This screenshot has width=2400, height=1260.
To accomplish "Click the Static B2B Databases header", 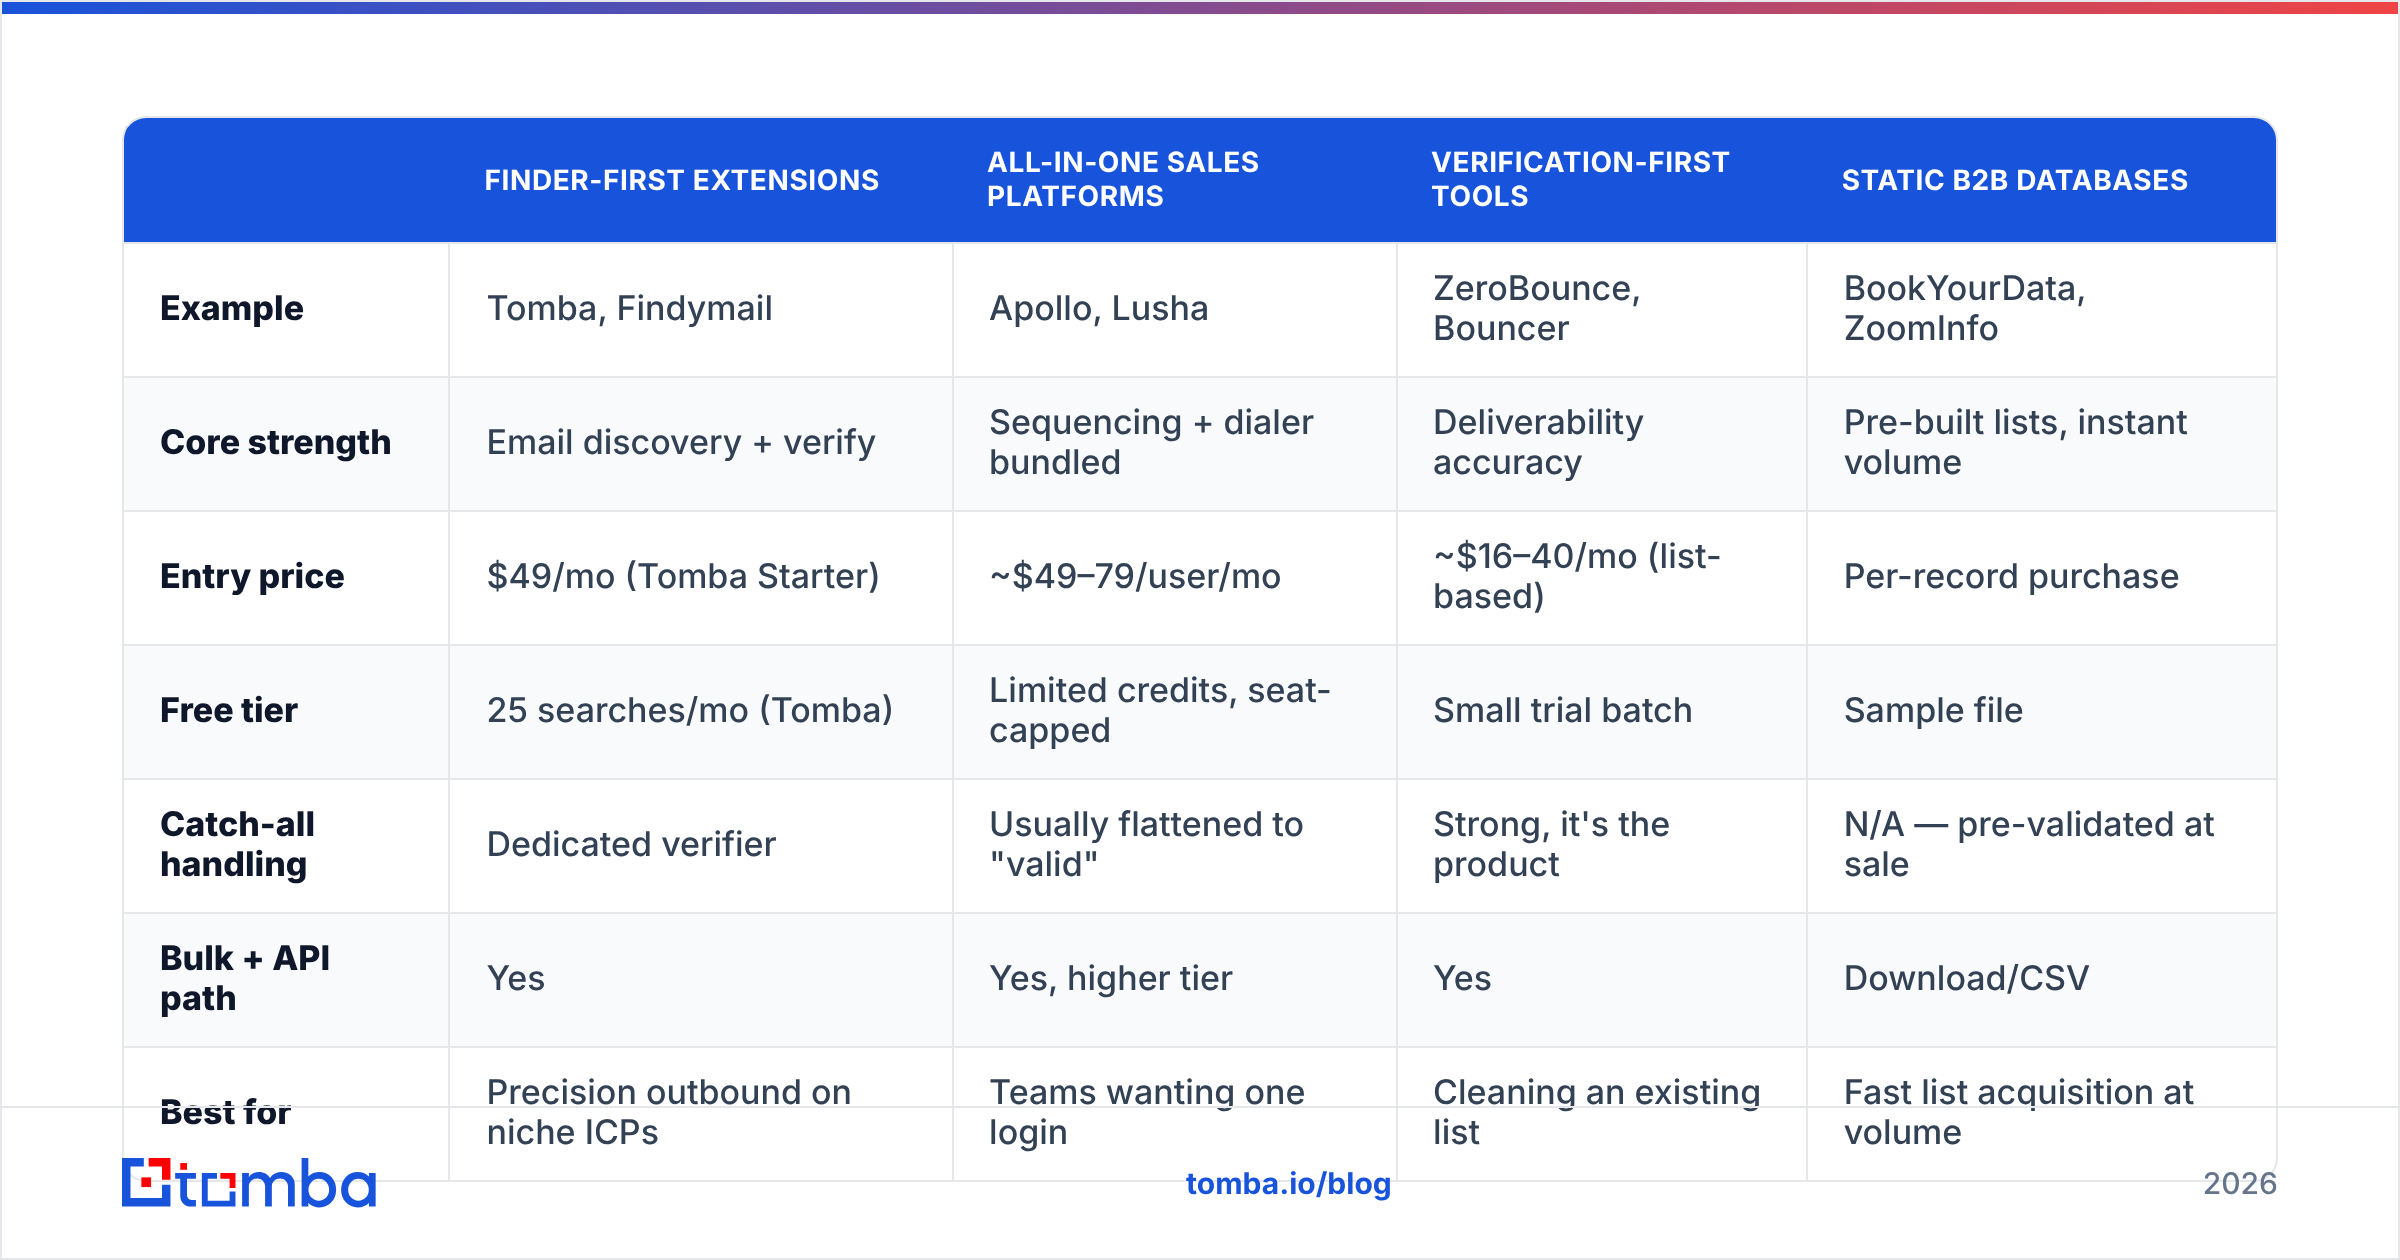I will point(2014,180).
